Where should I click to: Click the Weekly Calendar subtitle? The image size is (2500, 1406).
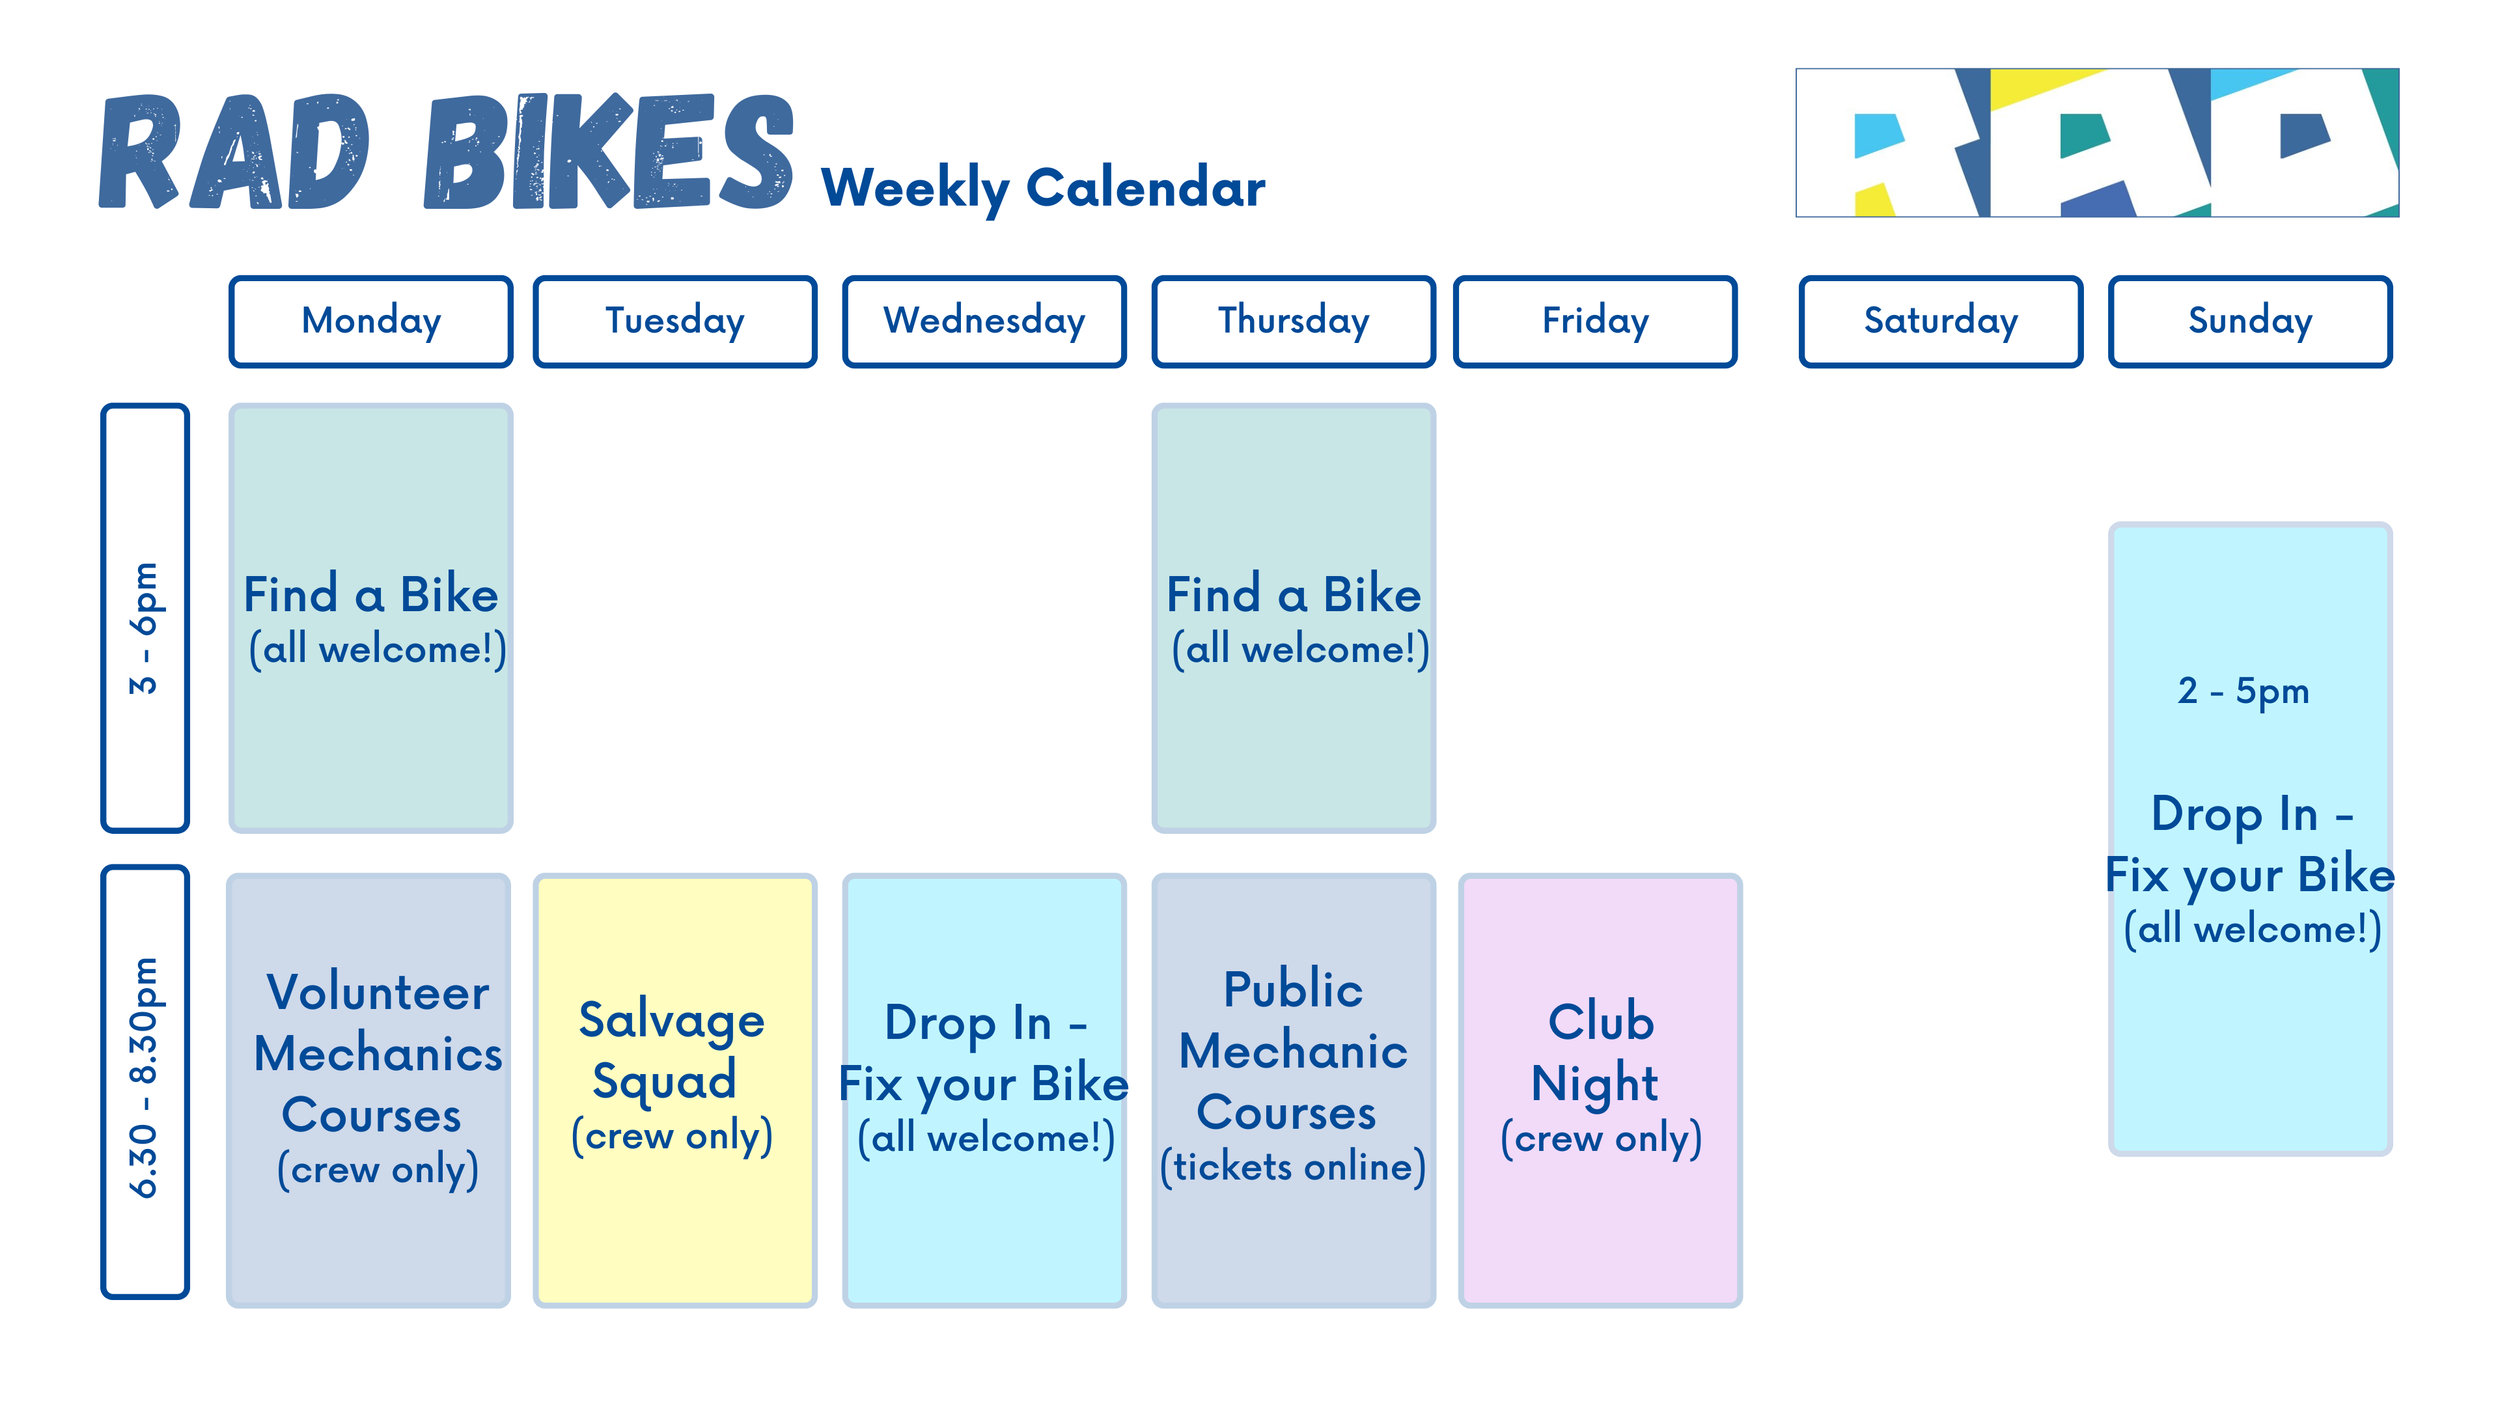pos(1043,189)
